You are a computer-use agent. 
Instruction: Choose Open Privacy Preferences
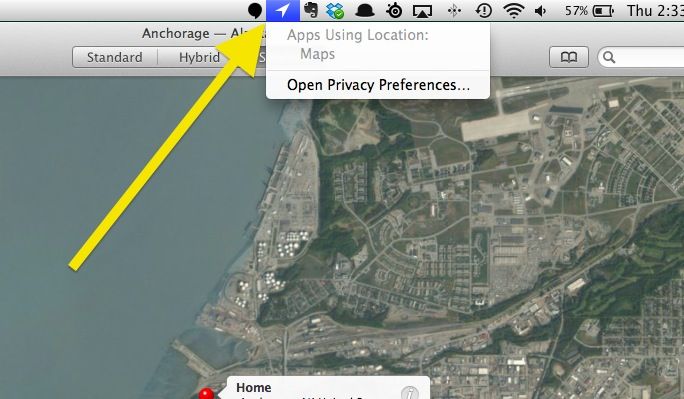[378, 85]
